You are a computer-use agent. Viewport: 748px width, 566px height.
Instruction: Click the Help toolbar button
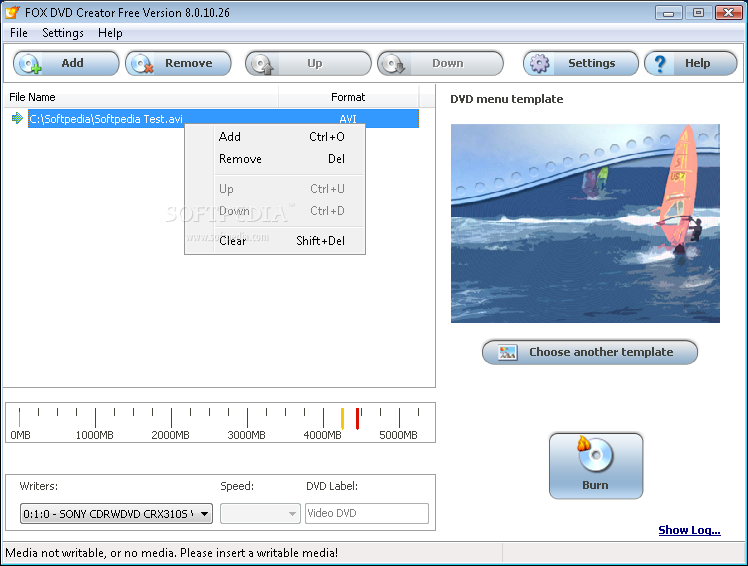pyautogui.click(x=691, y=63)
